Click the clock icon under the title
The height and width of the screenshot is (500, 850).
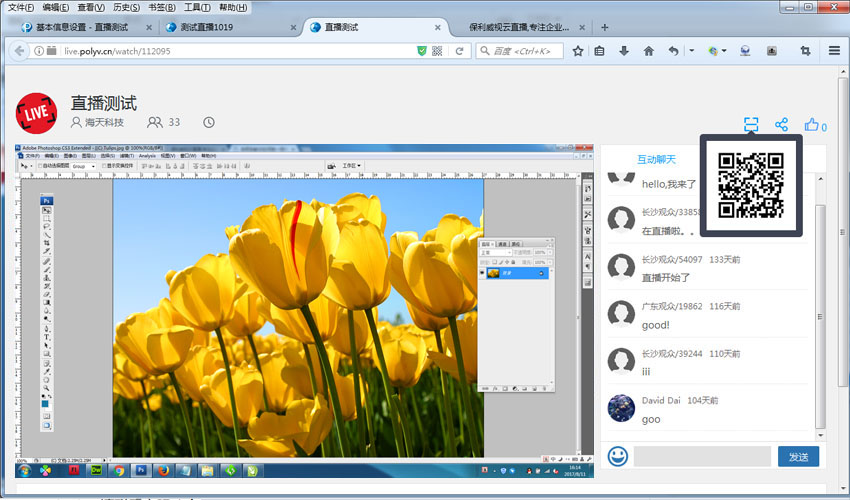[x=209, y=123]
